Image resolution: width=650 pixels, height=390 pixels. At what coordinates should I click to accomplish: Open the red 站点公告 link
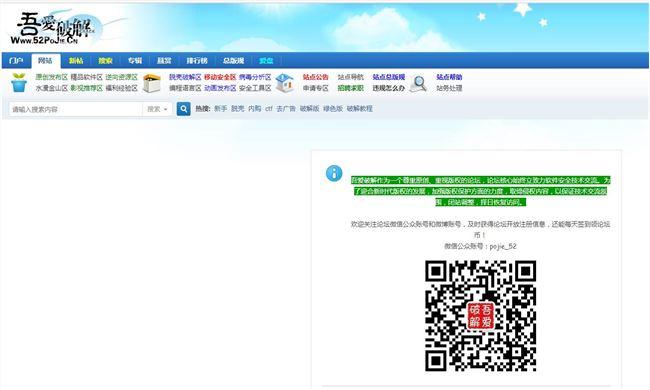(x=315, y=77)
